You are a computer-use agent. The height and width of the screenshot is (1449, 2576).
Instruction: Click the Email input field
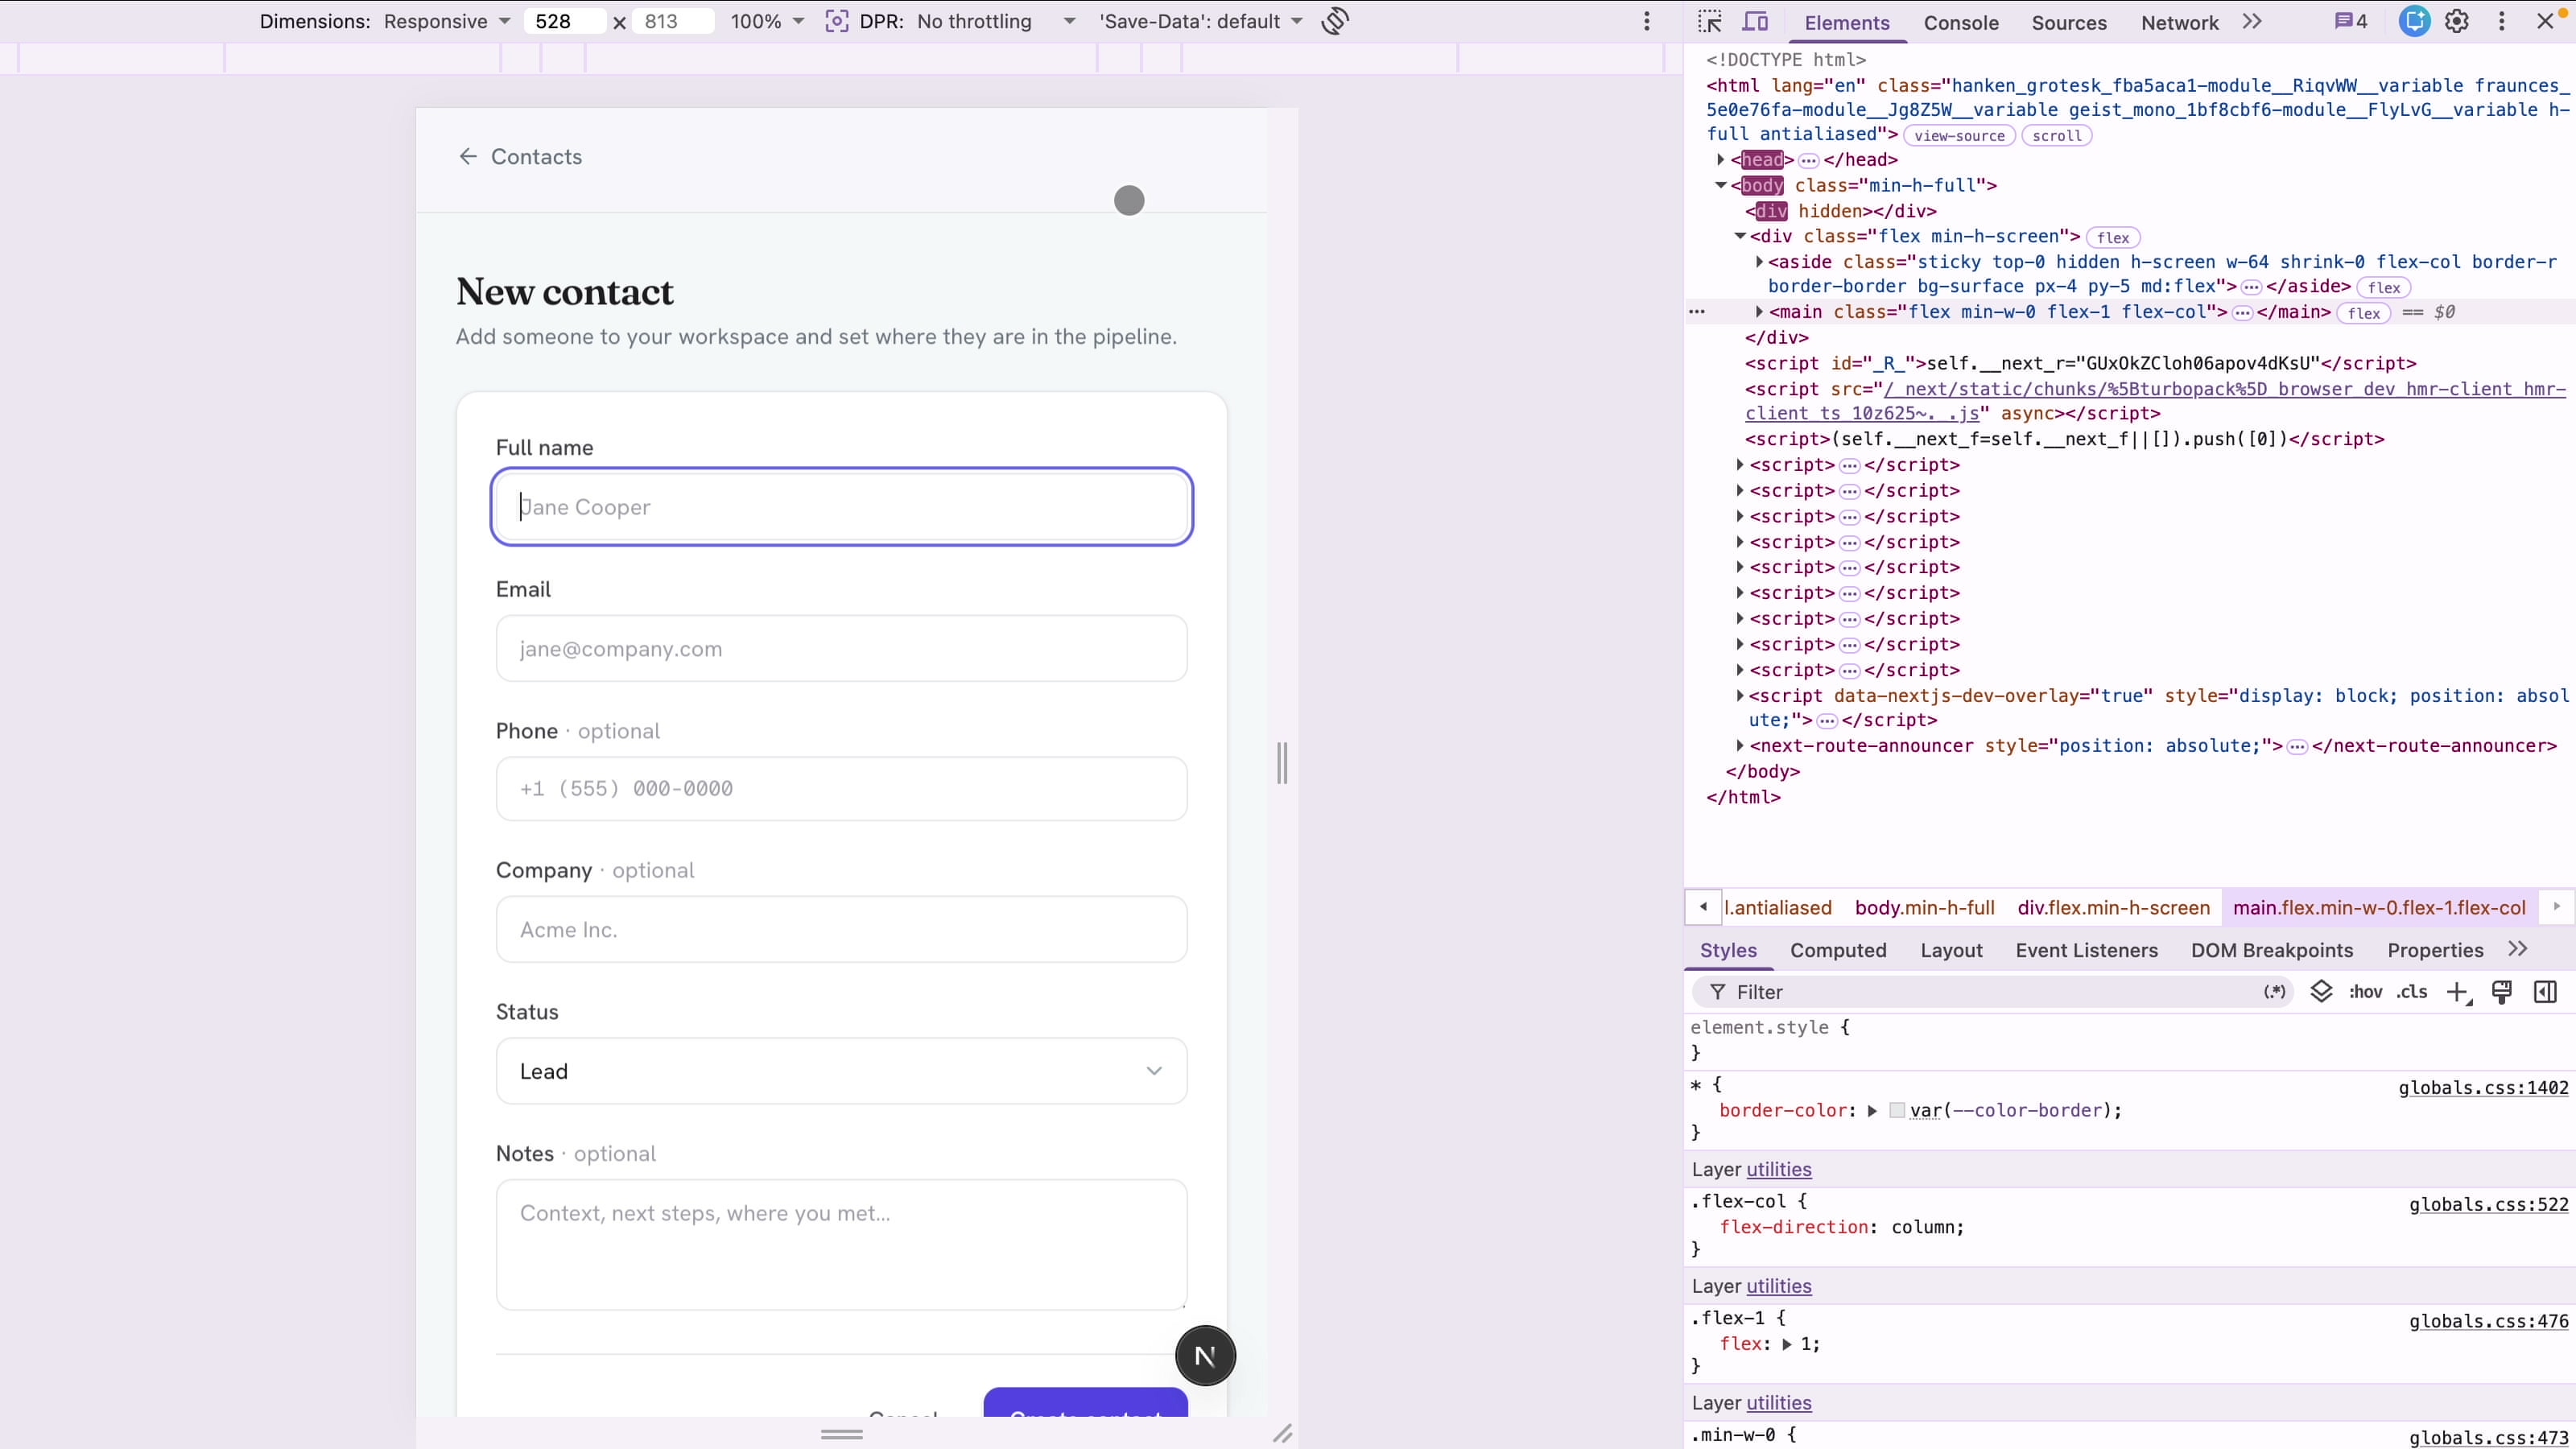pos(841,648)
